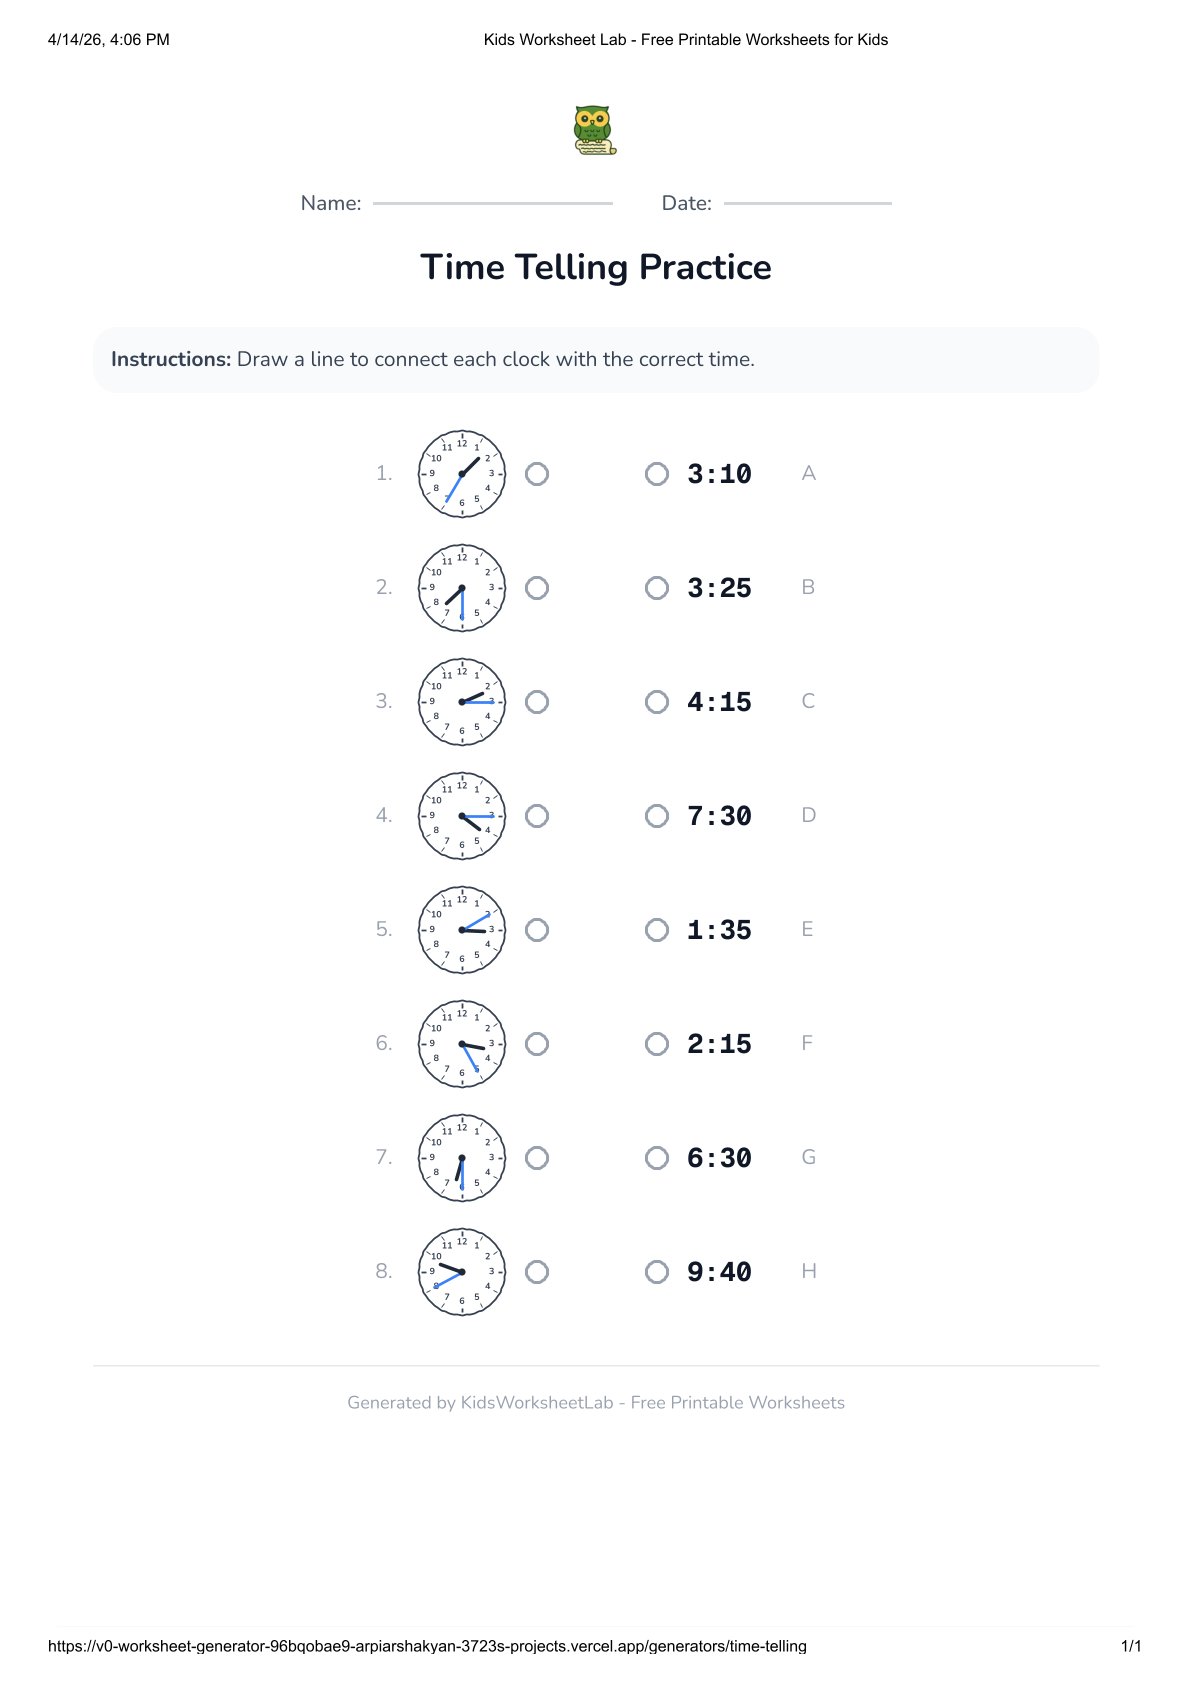Click the clock face for question 6
The image size is (1189, 1683).
point(462,1044)
